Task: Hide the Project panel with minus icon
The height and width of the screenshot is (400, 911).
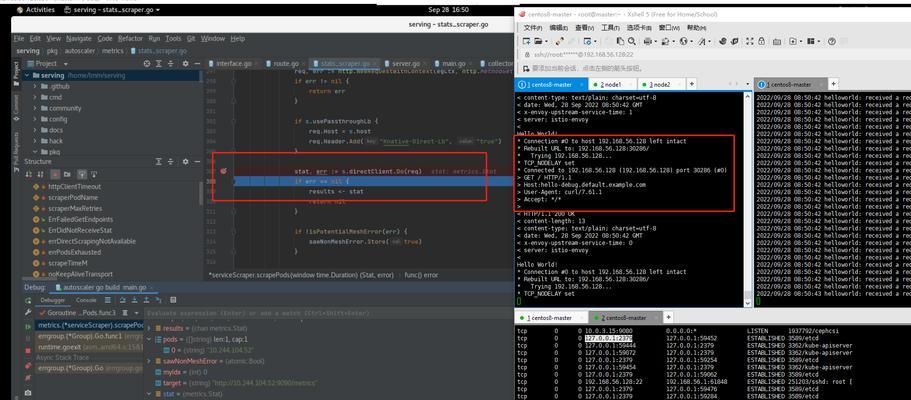Action: [x=197, y=63]
